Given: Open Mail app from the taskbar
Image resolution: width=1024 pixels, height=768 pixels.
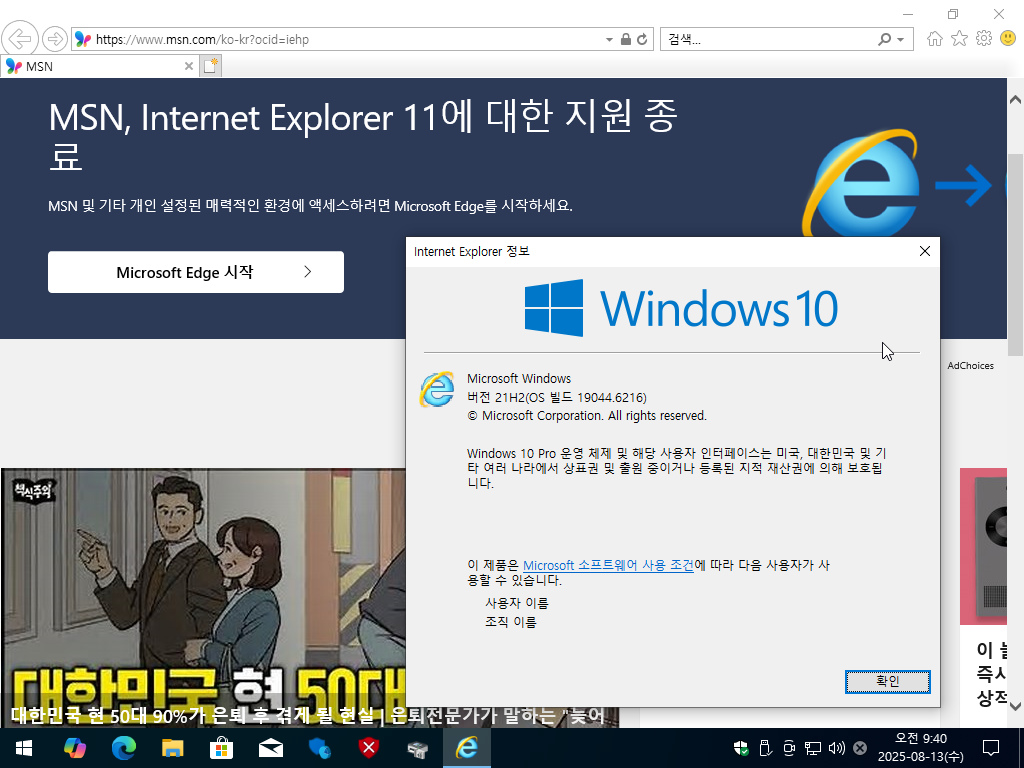Looking at the screenshot, I should (270, 748).
